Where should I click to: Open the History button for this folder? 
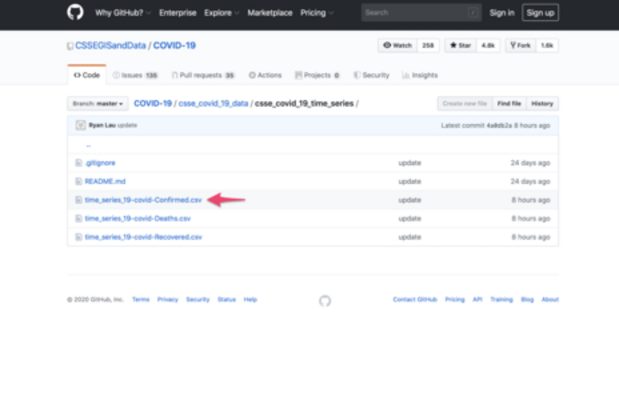point(542,103)
